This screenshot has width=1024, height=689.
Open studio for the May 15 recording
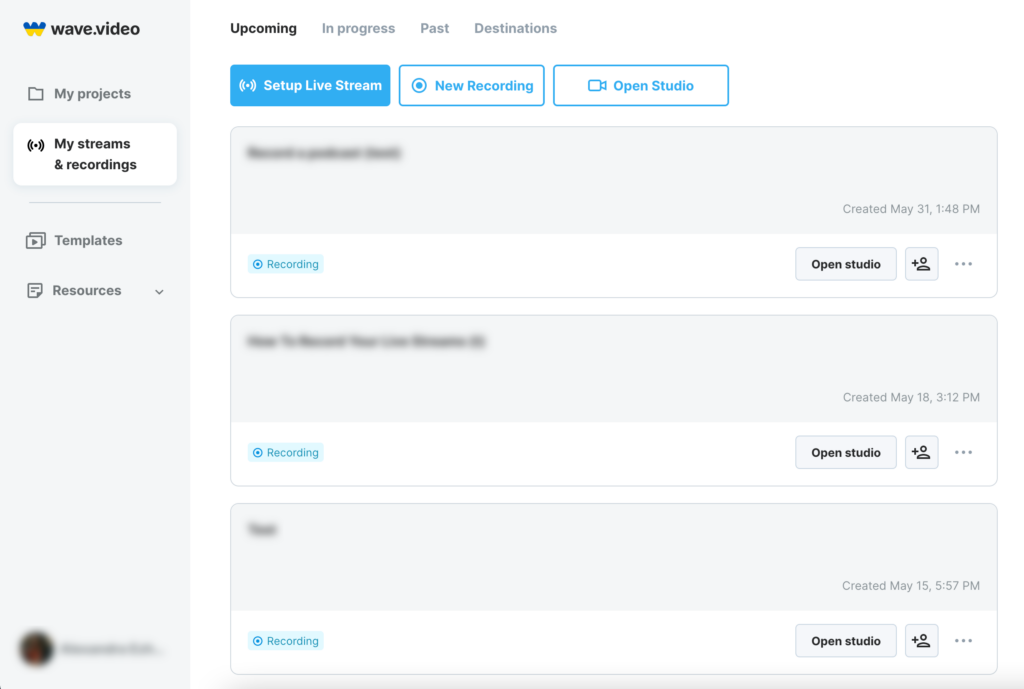(x=846, y=641)
